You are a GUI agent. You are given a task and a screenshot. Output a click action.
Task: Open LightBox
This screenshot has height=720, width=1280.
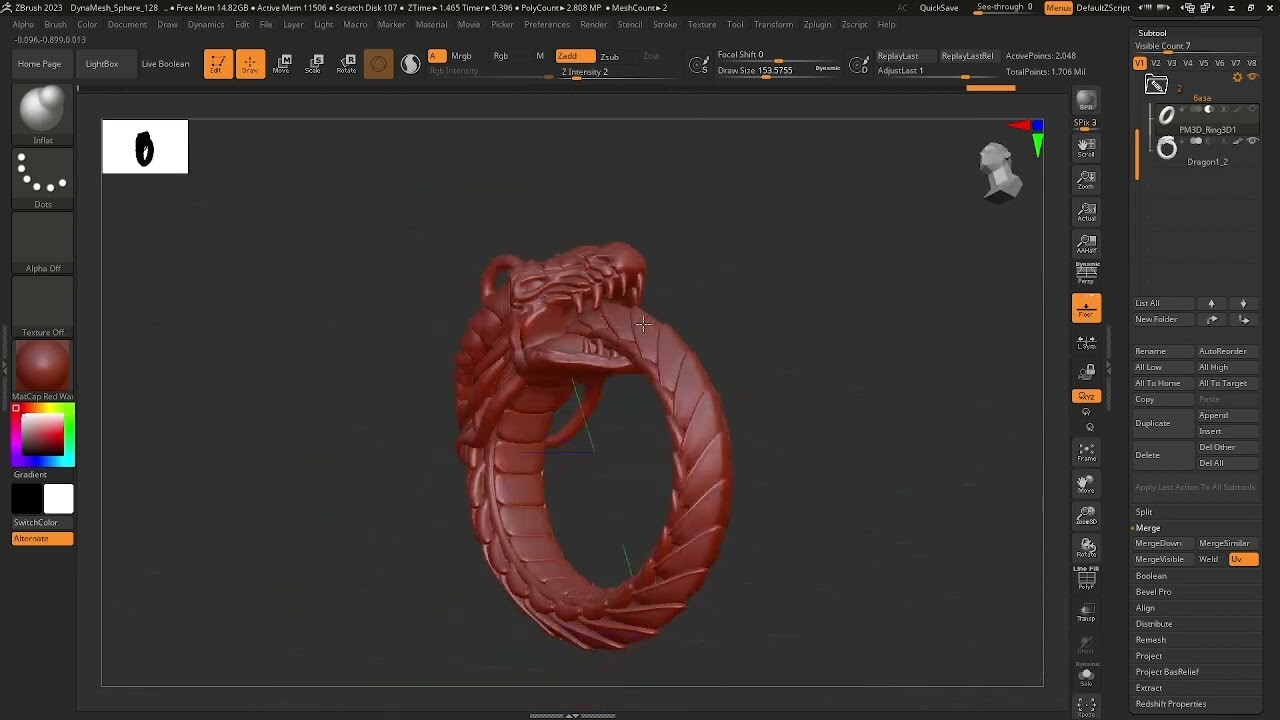coord(104,63)
